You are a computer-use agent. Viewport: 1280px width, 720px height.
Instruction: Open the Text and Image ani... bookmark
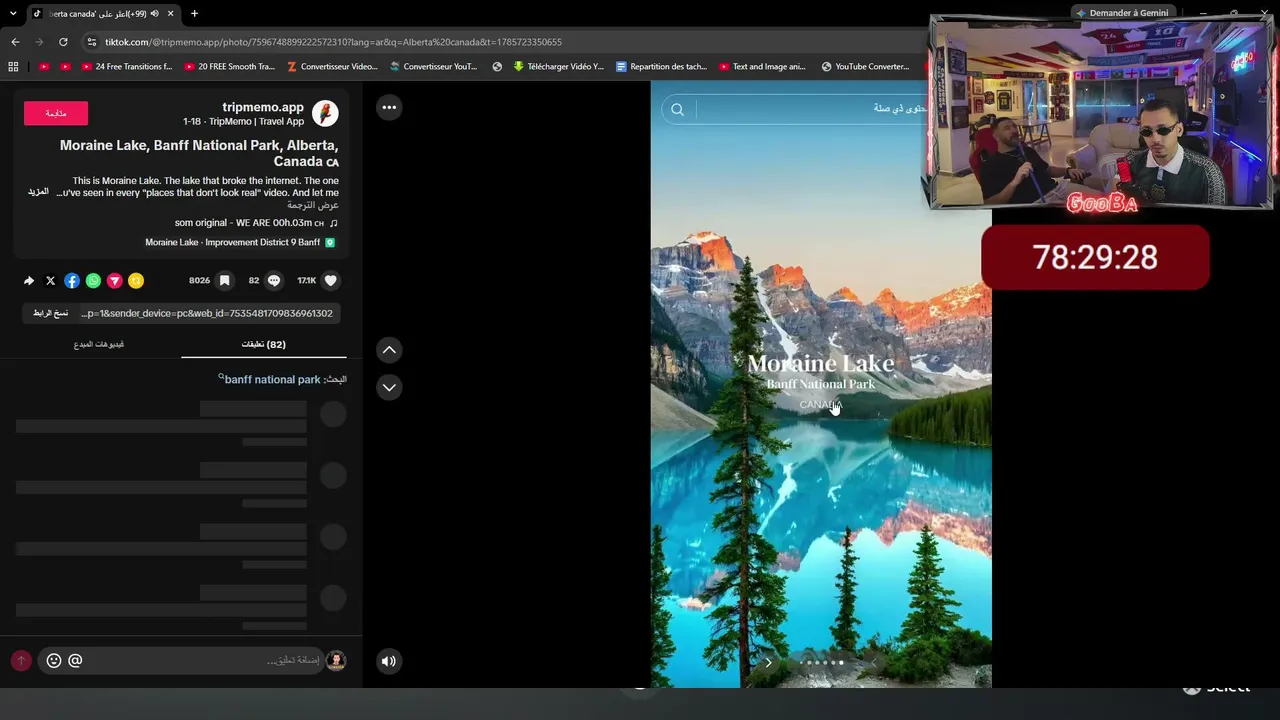[x=762, y=67]
